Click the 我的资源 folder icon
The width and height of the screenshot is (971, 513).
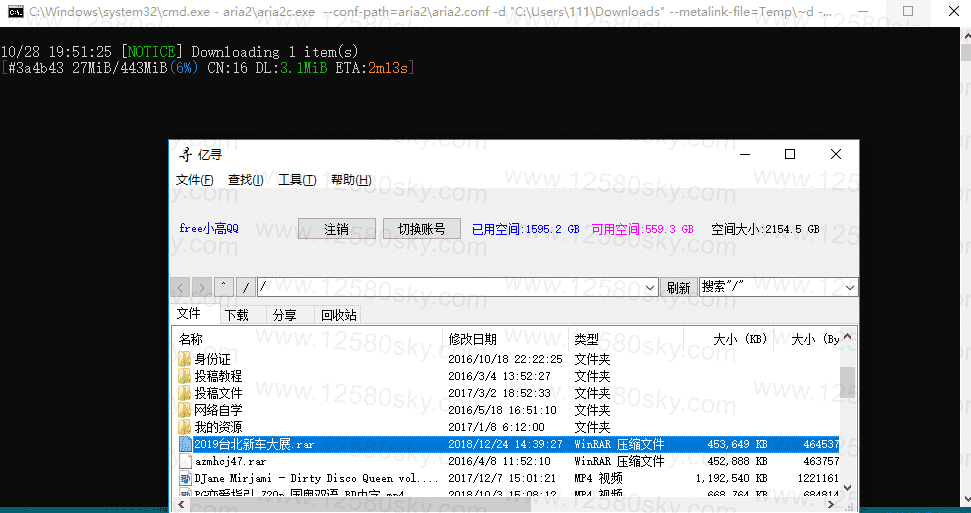pyautogui.click(x=185, y=427)
